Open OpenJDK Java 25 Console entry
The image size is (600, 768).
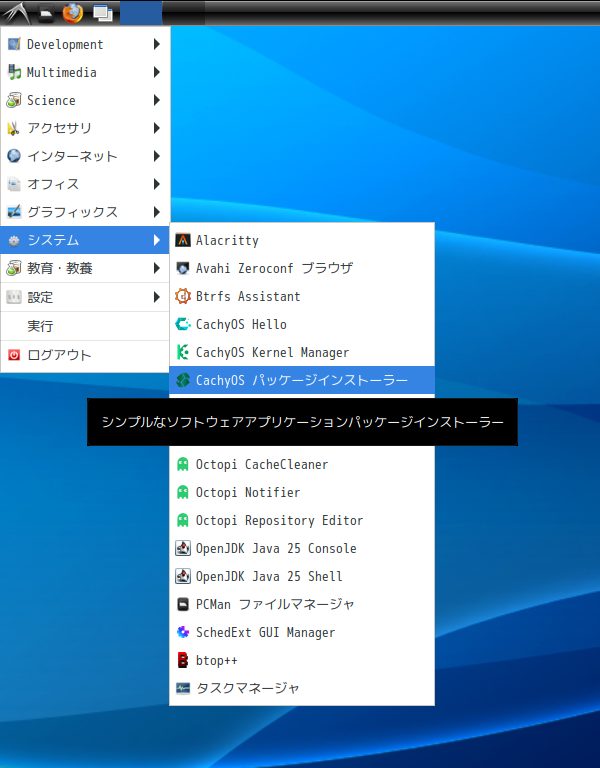[302, 548]
